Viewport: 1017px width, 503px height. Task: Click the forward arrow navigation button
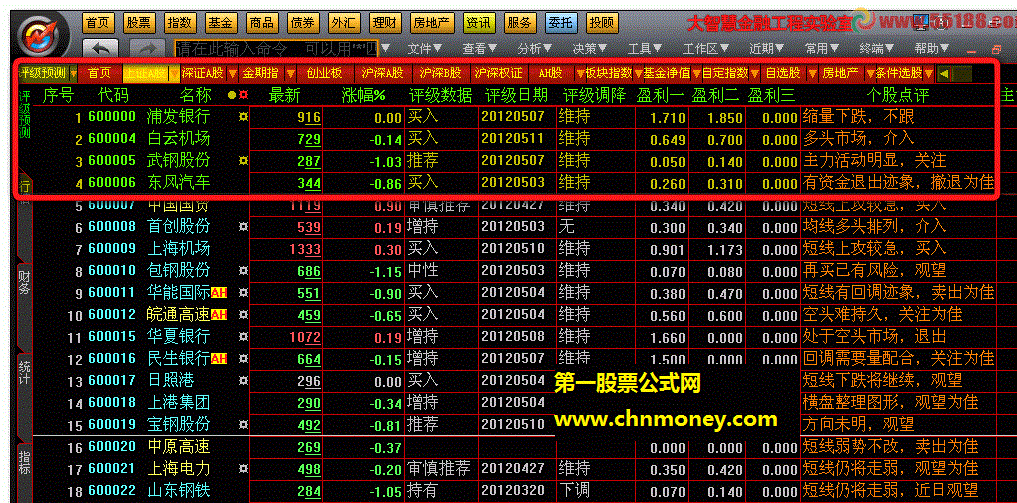147,49
